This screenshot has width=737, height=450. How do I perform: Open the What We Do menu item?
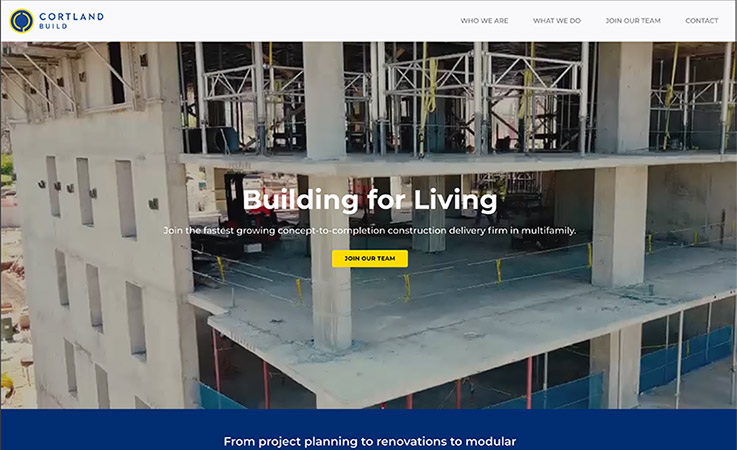point(557,21)
